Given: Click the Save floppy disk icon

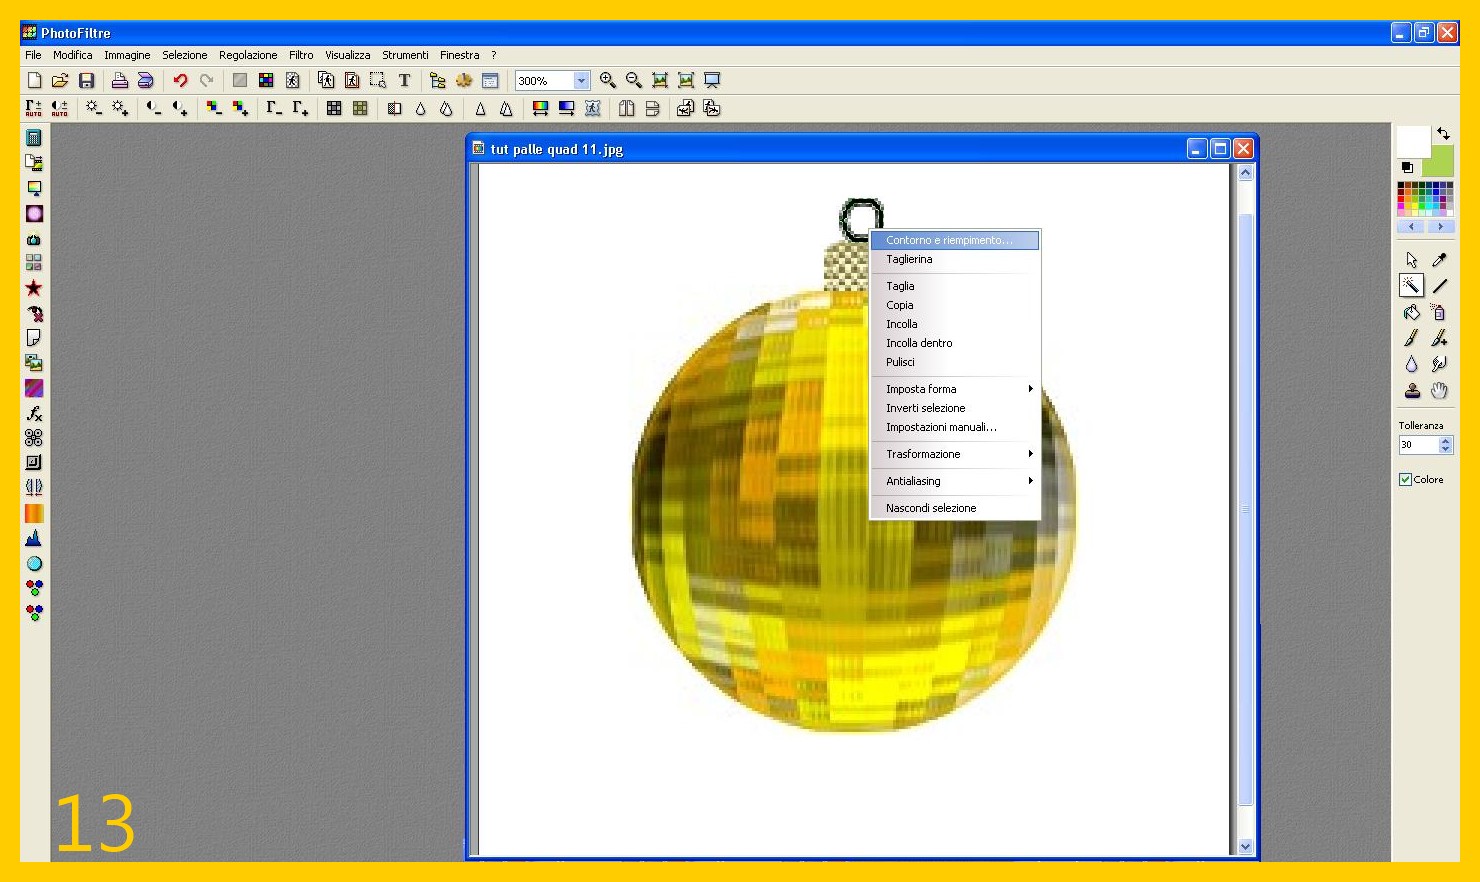Looking at the screenshot, I should point(87,81).
